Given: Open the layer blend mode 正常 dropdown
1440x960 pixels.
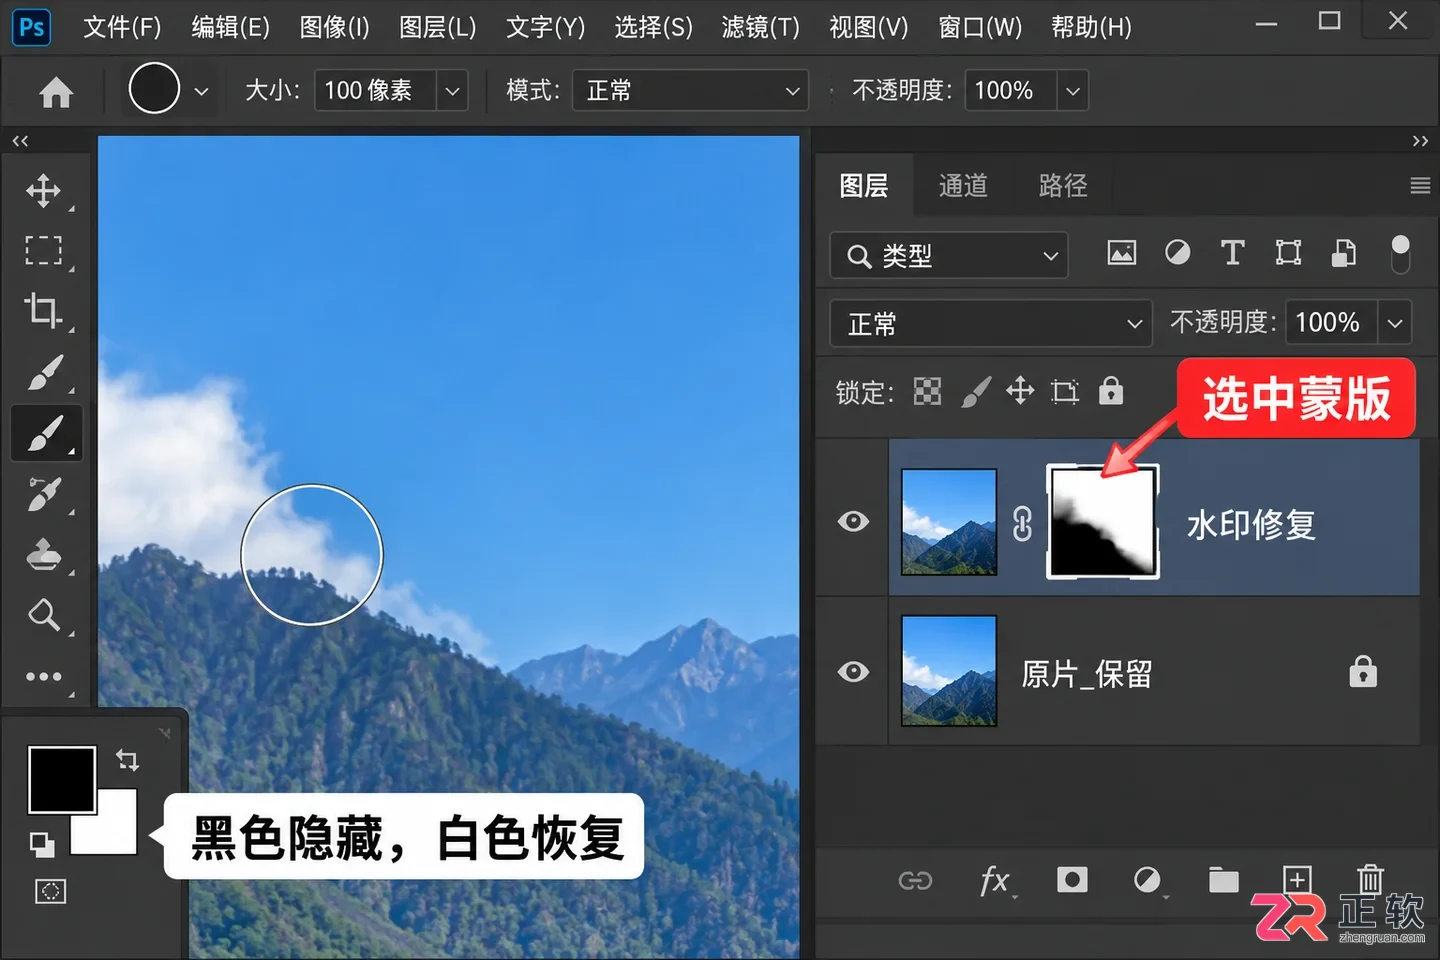Looking at the screenshot, I should pyautogui.click(x=990, y=323).
